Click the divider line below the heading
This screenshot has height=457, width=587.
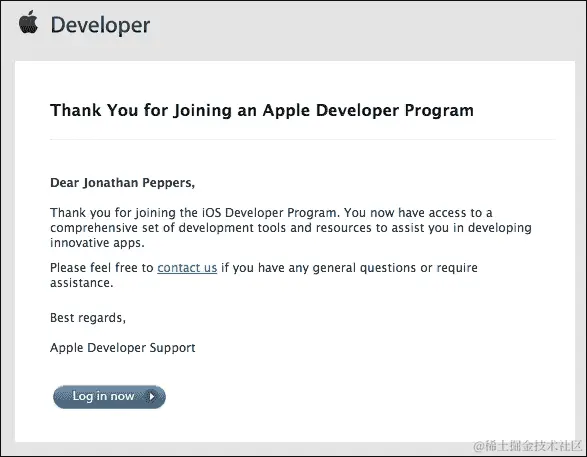303,139
